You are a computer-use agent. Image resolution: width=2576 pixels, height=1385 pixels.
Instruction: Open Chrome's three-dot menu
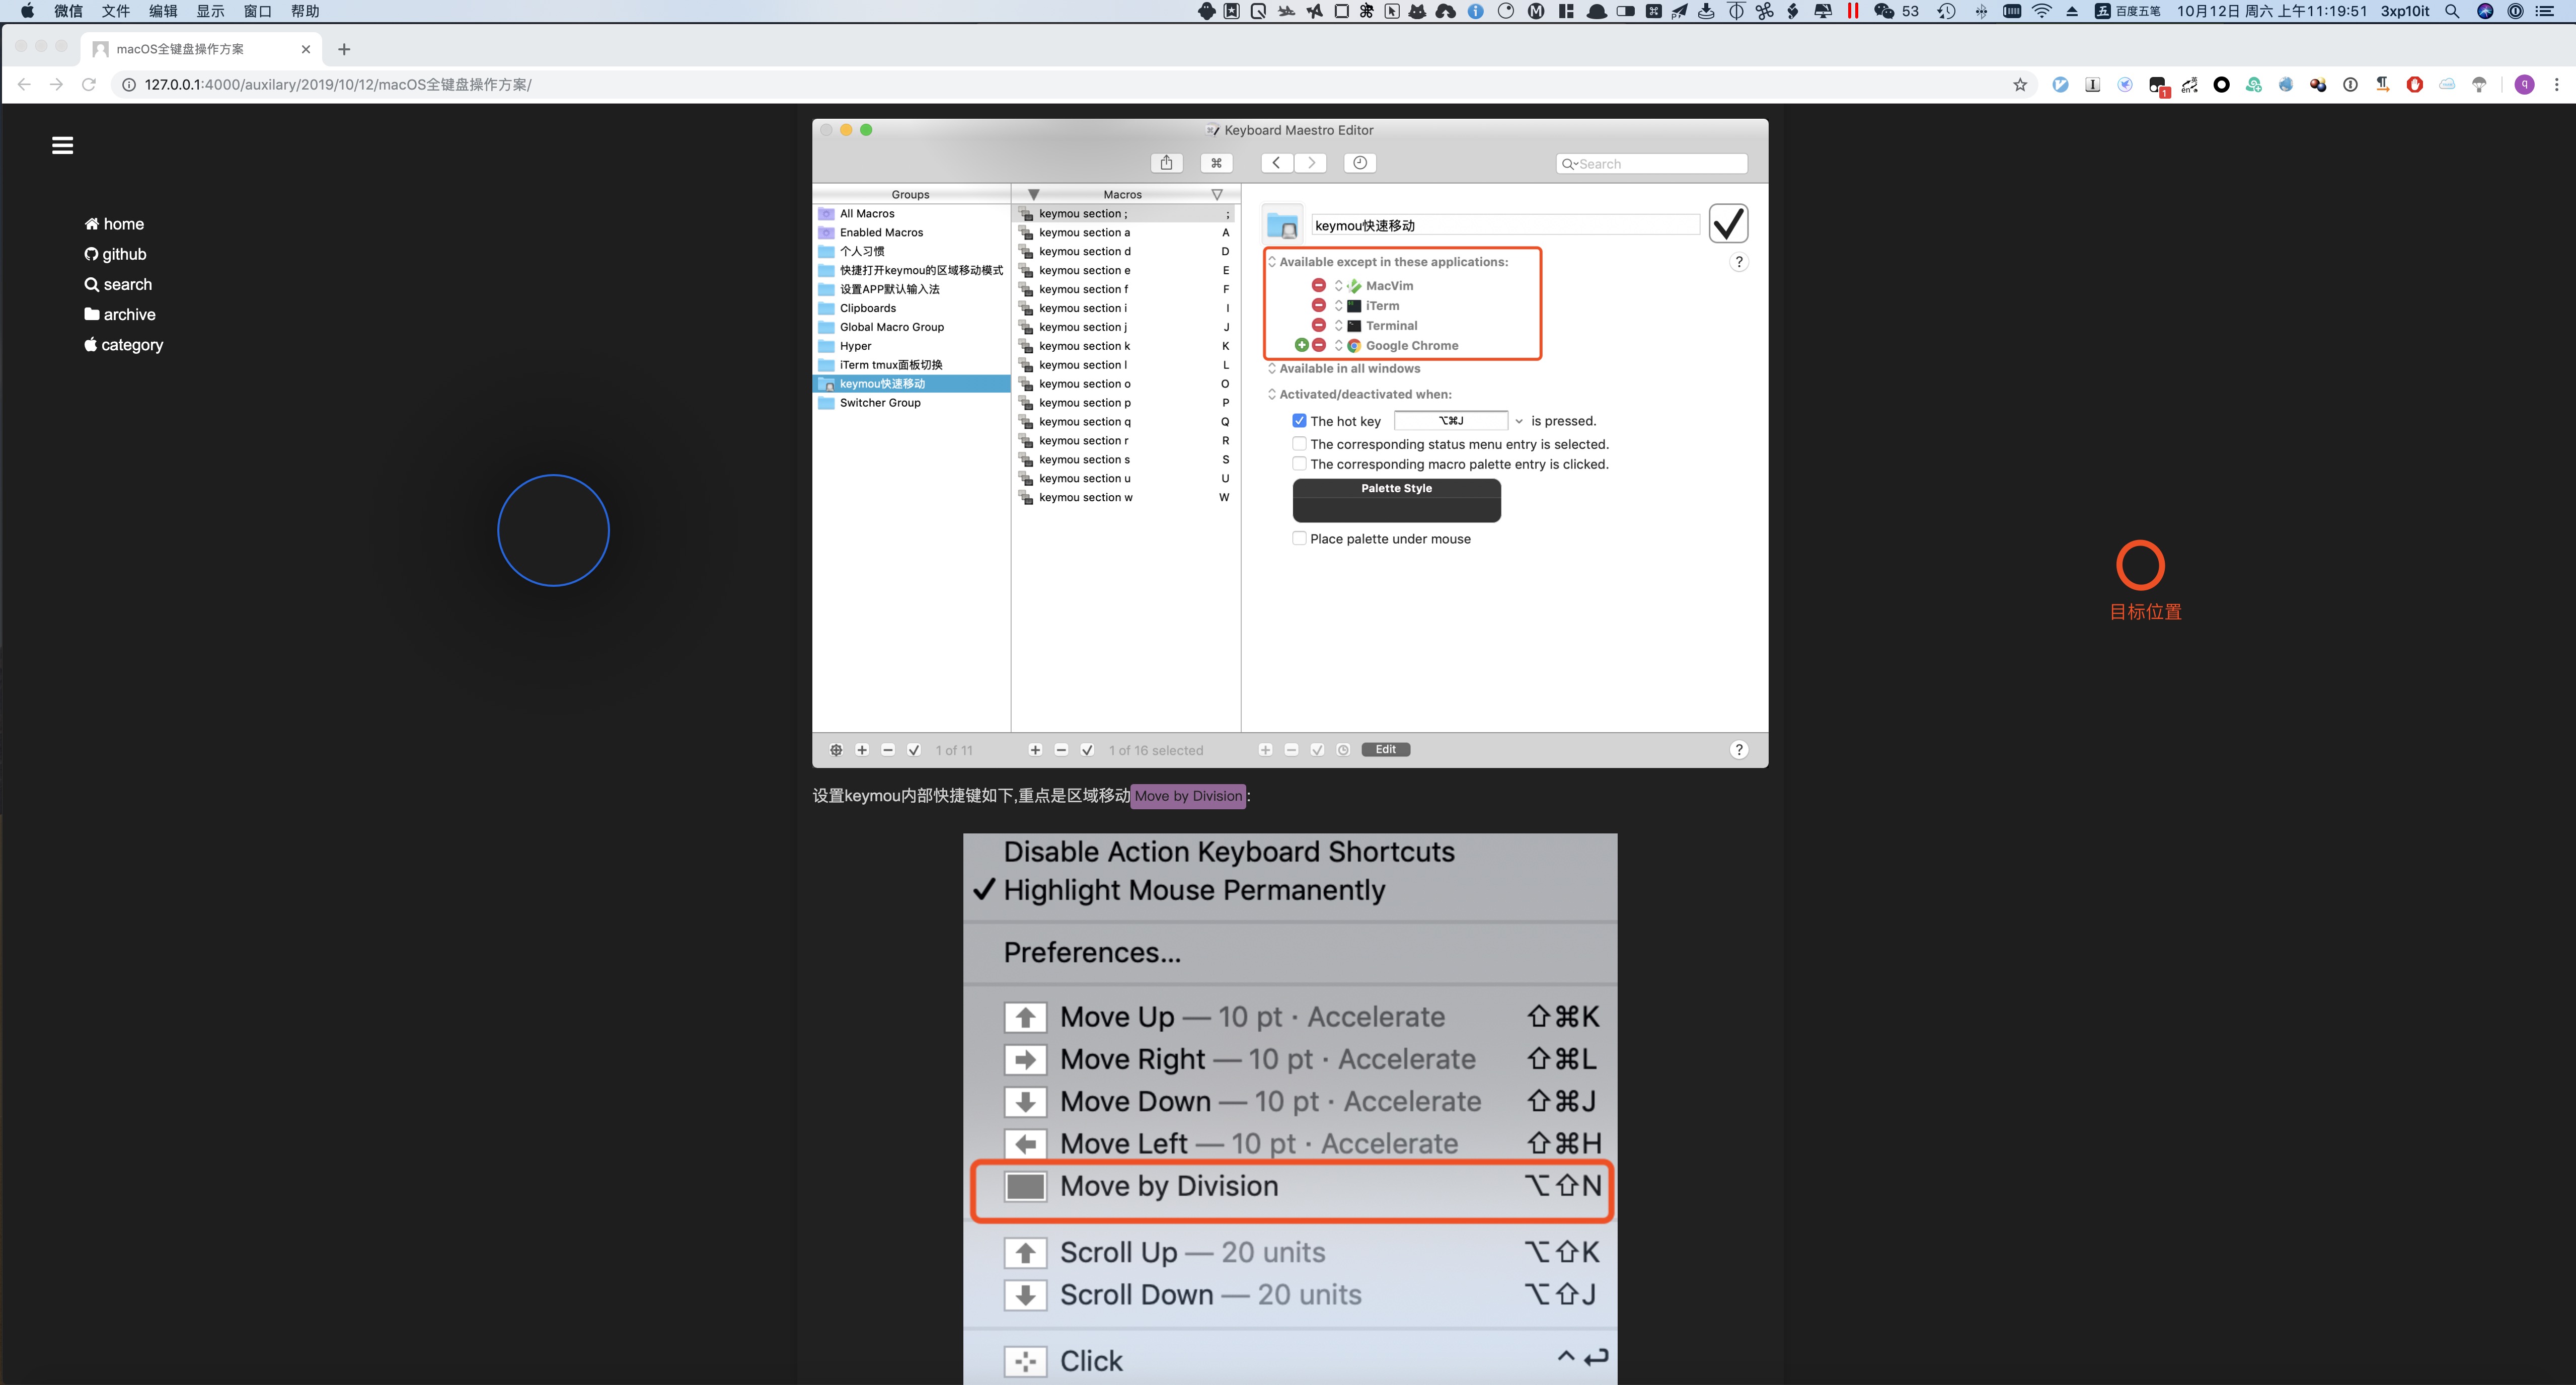pyautogui.click(x=2557, y=85)
